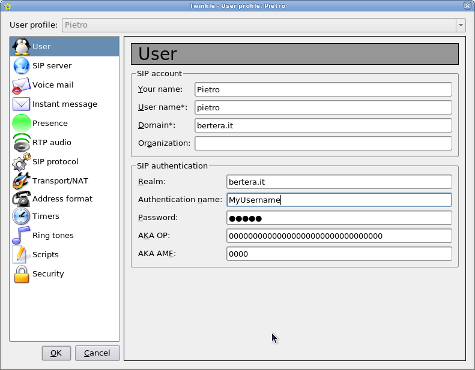
Task: Click the SIP authentication group title
Action: click(x=172, y=166)
